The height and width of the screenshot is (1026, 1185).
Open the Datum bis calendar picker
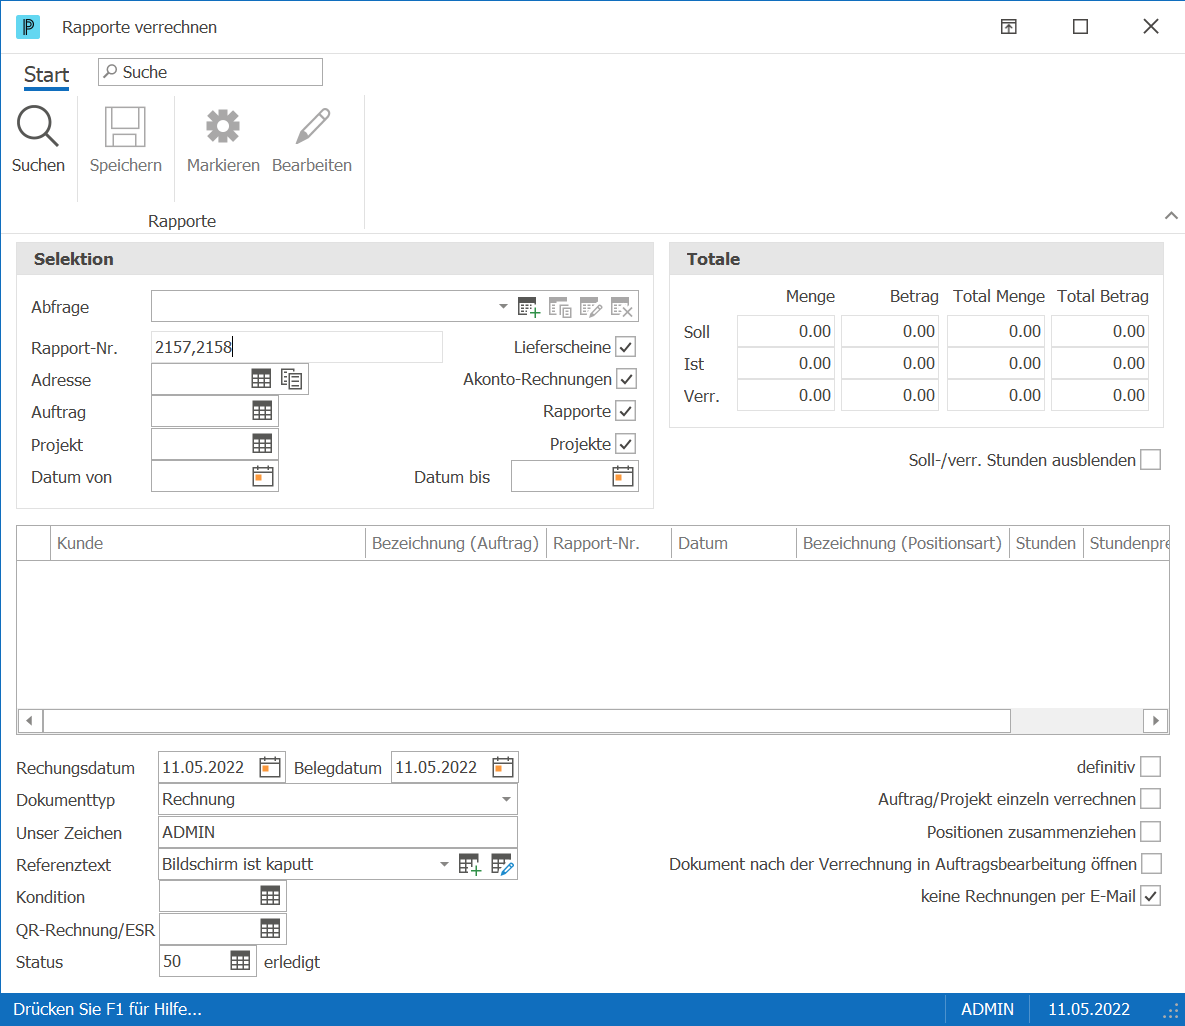pyautogui.click(x=623, y=476)
